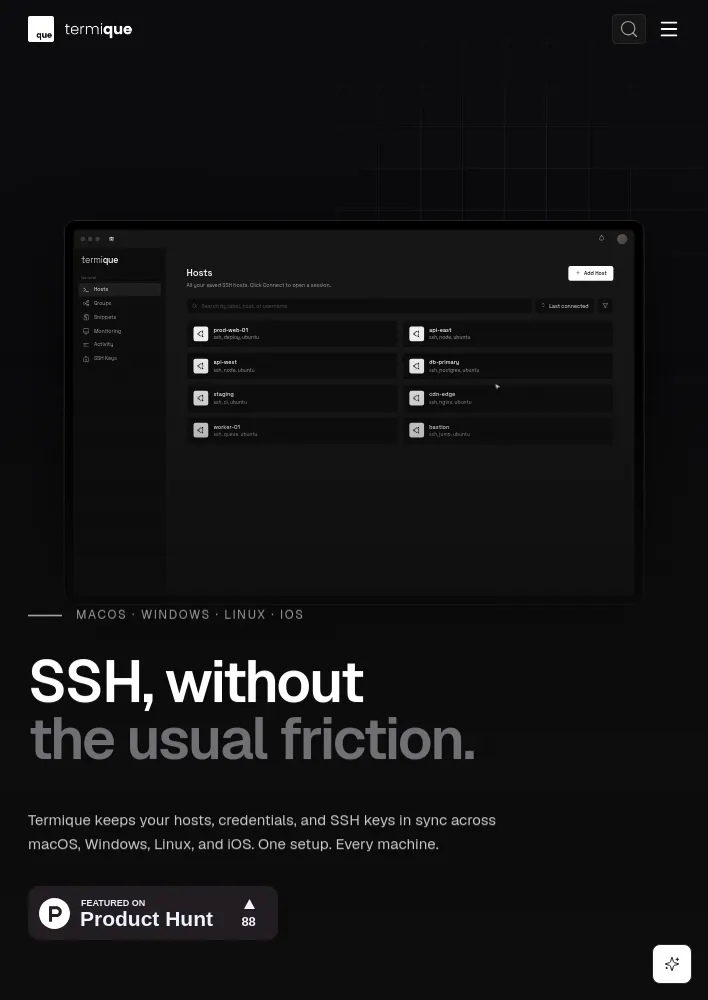This screenshot has height=1000, width=708.
Task: Click the termique logo icon in header
Action: click(x=41, y=29)
